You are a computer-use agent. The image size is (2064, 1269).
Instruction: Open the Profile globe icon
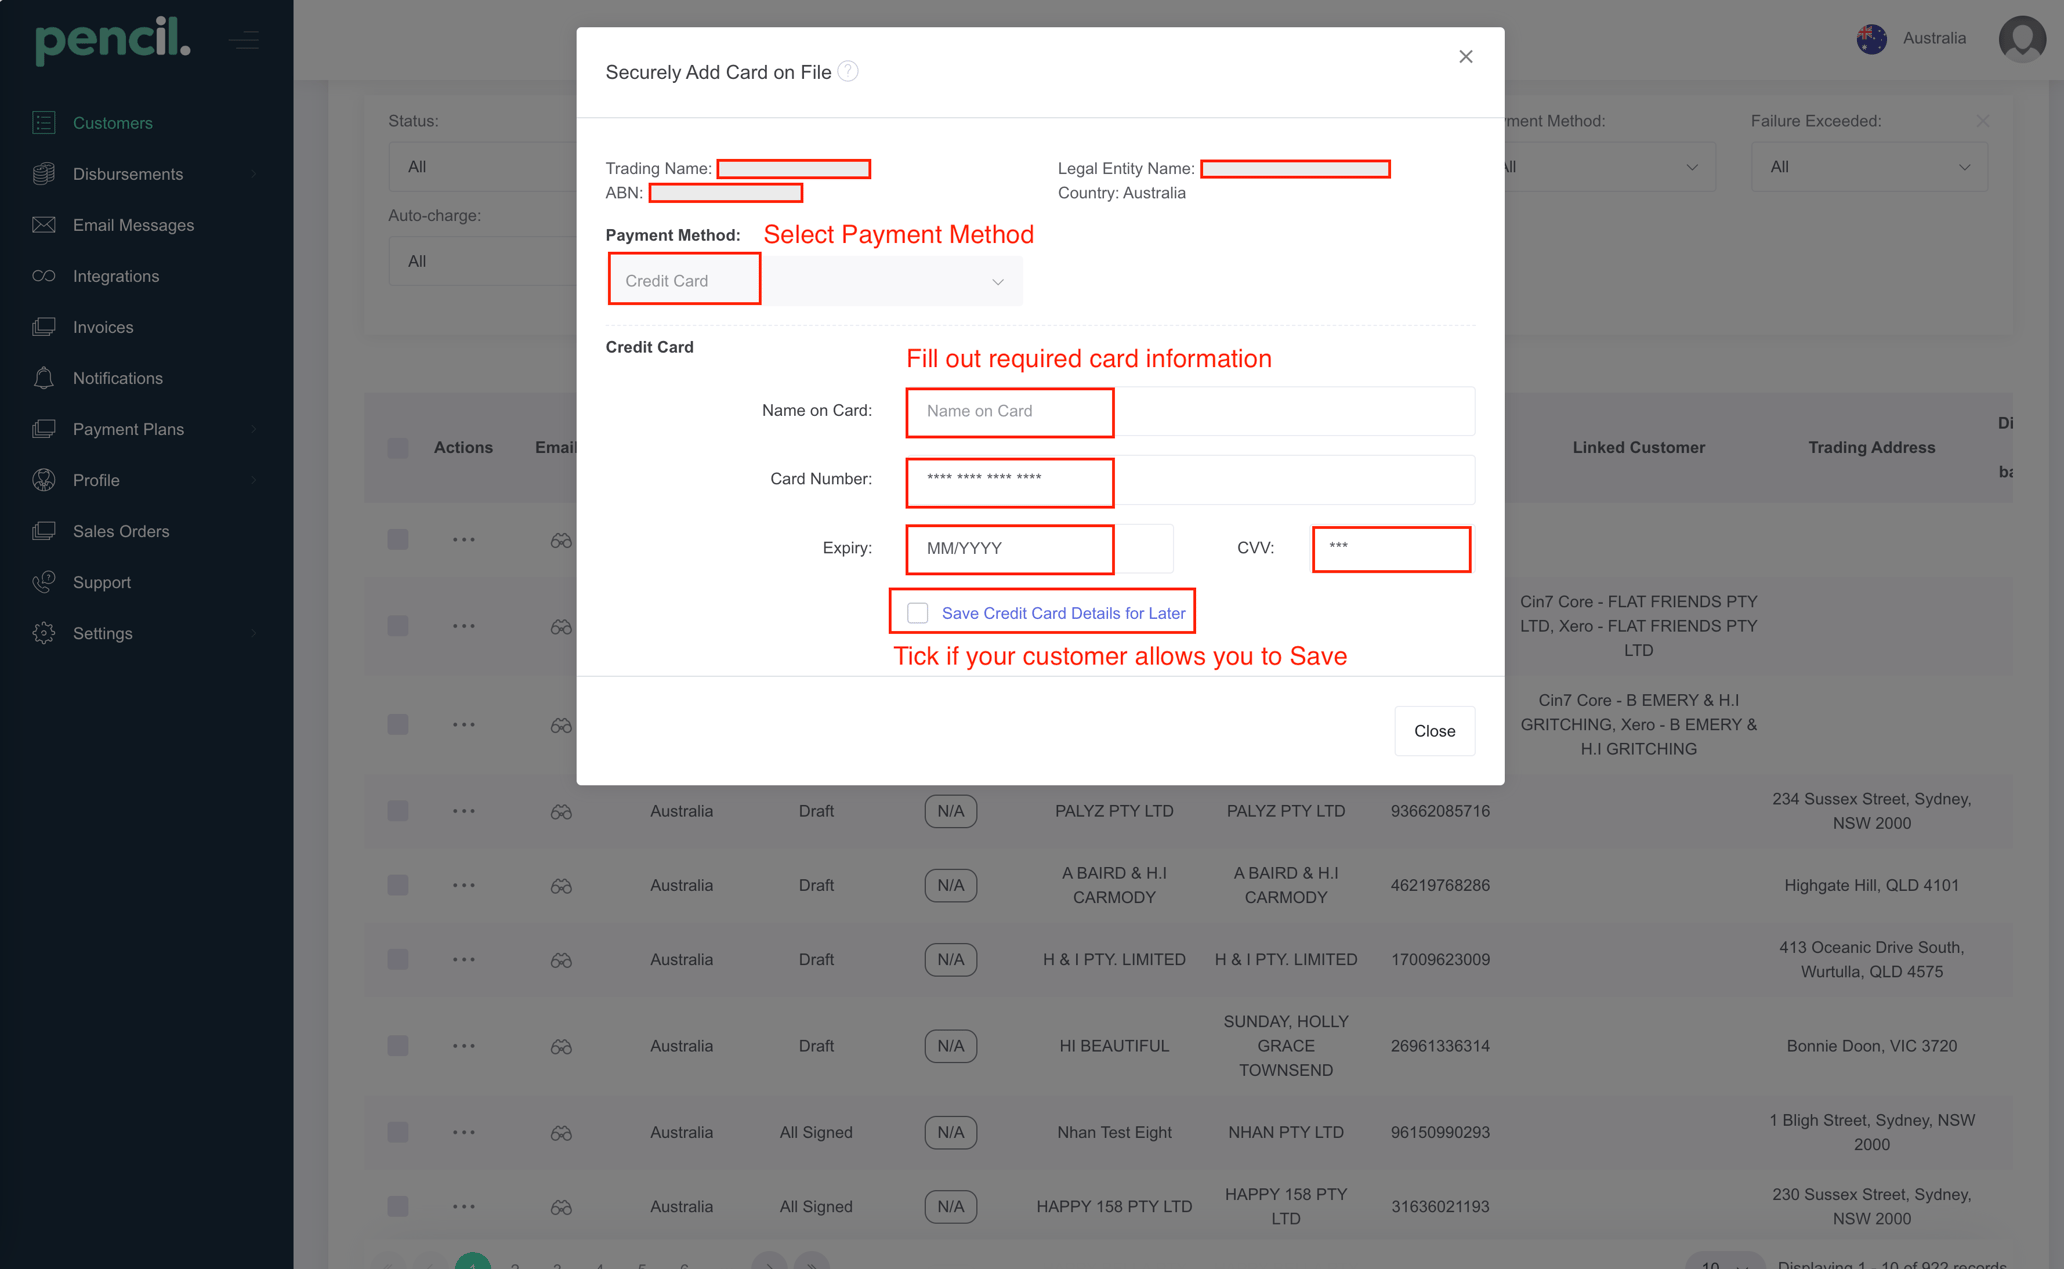(43, 480)
